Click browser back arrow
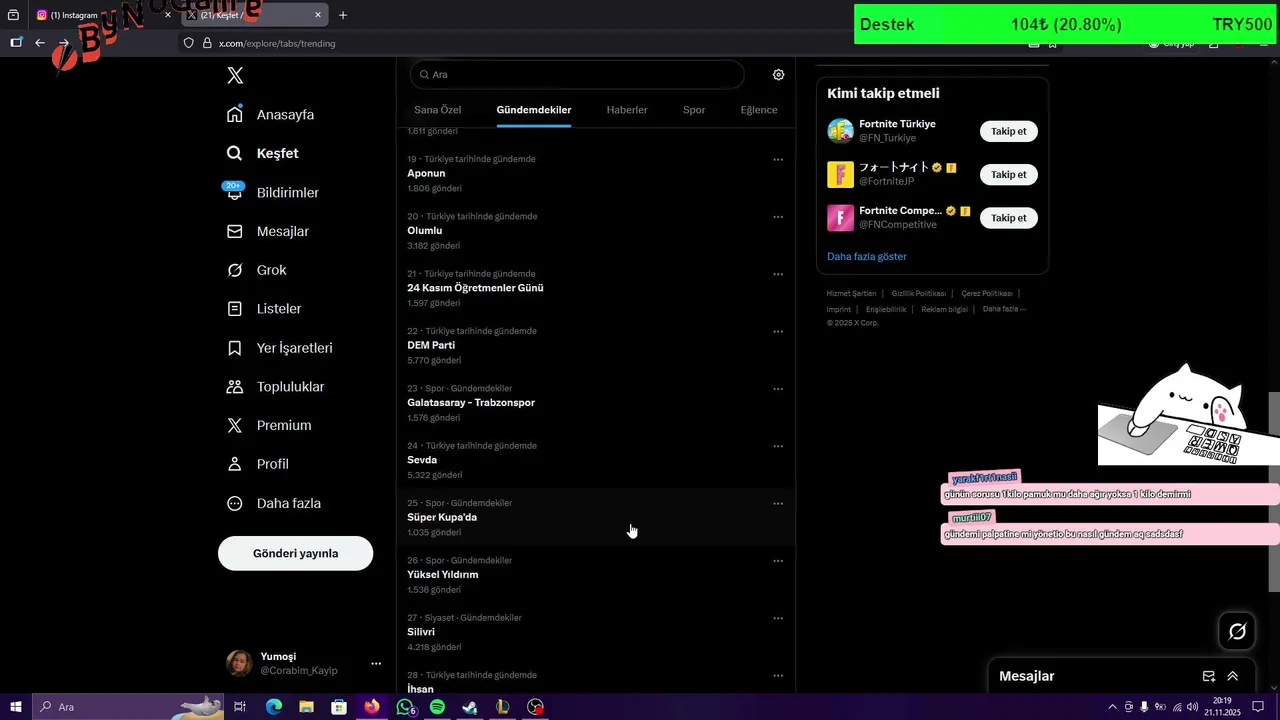Image resolution: width=1280 pixels, height=720 pixels. click(40, 43)
